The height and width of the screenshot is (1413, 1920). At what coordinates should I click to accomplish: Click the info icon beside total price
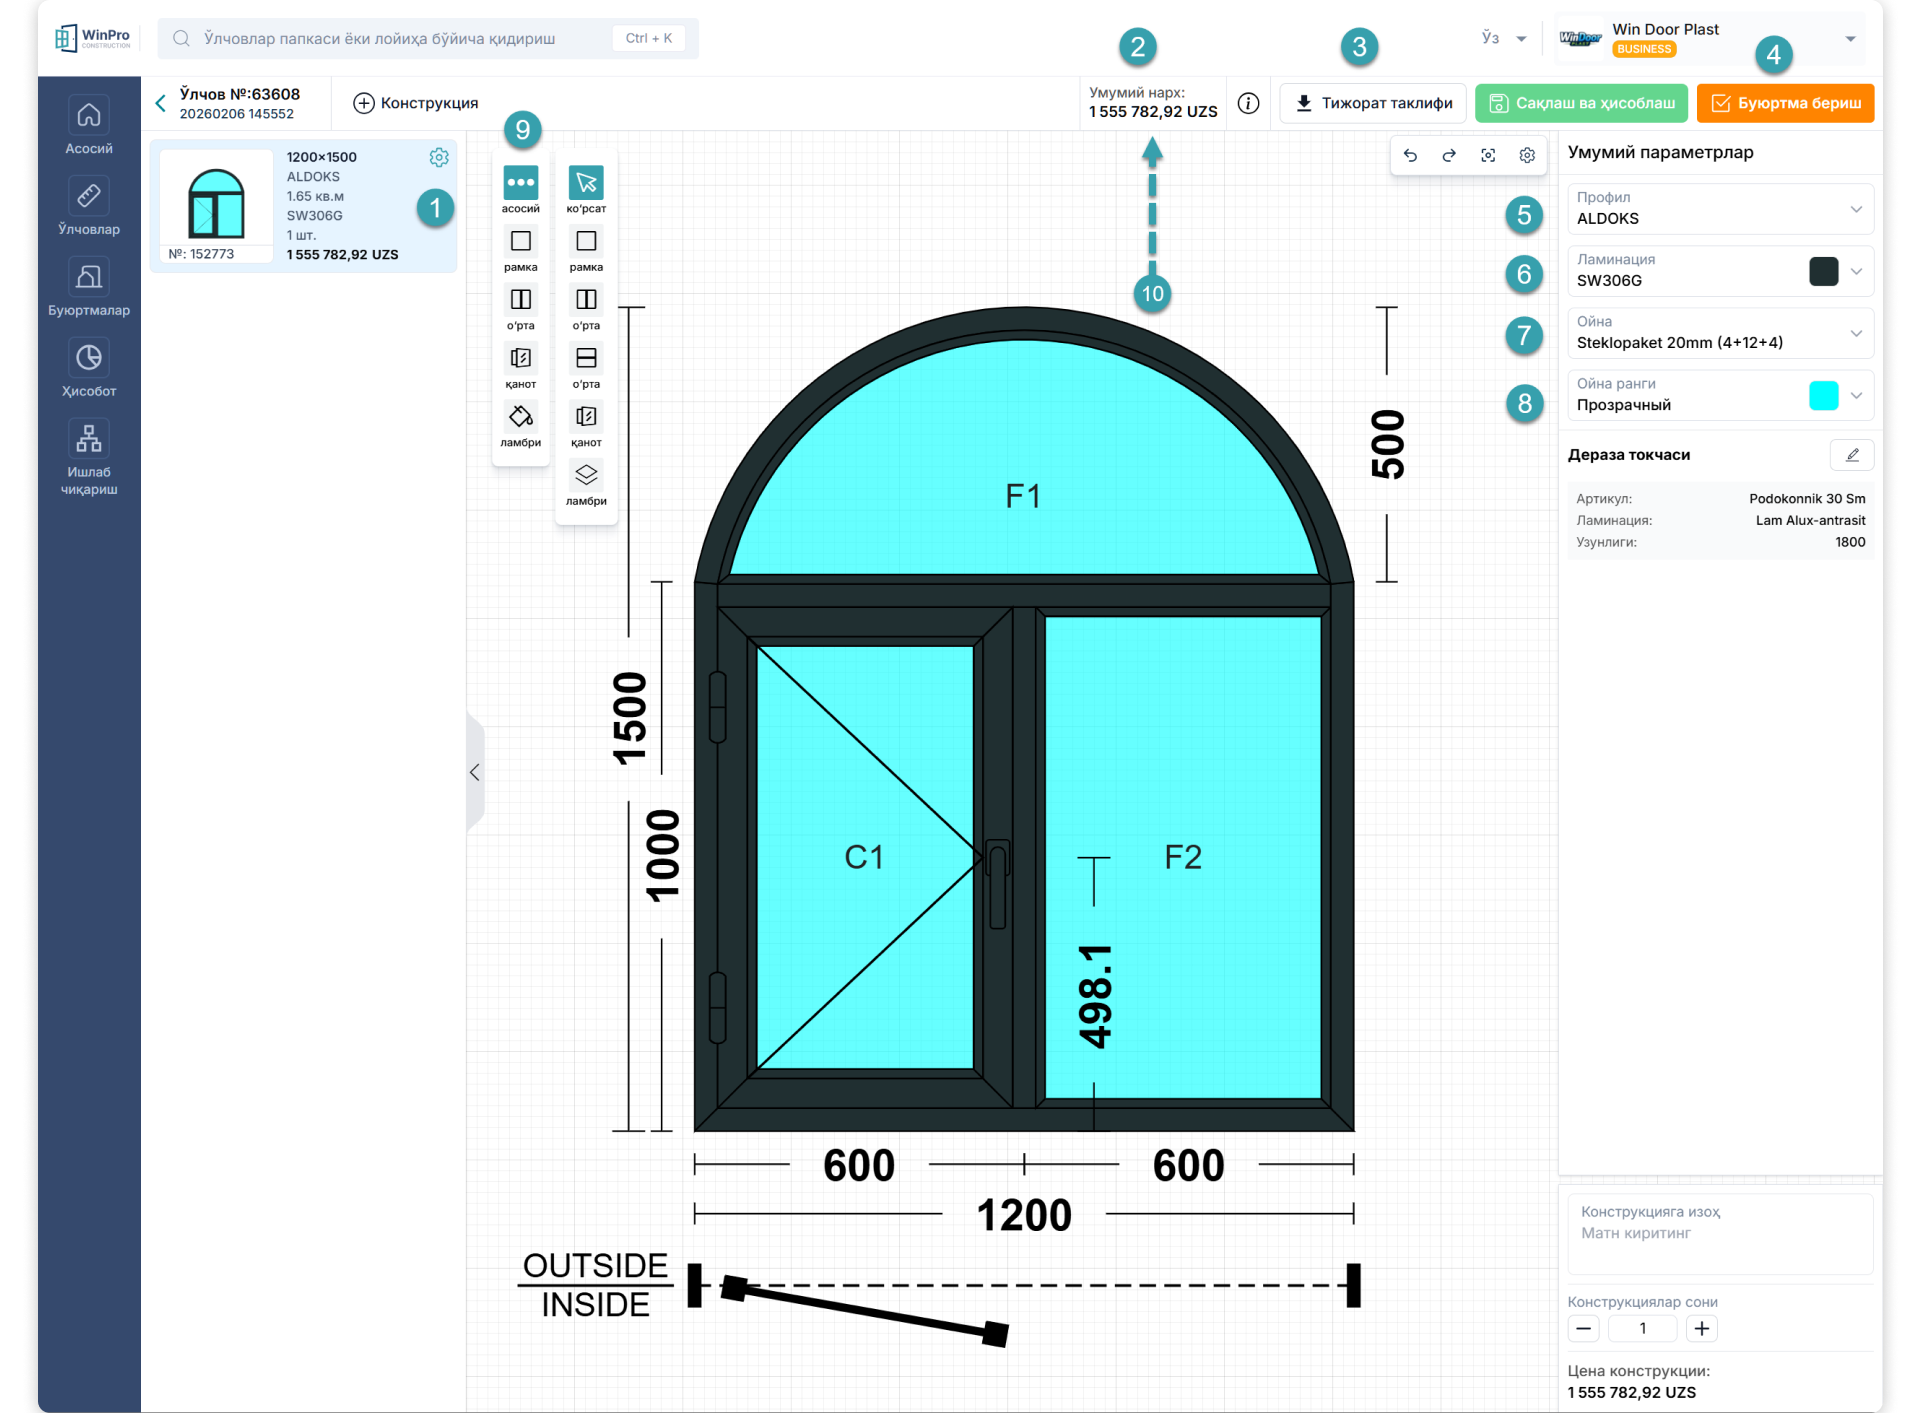click(1248, 103)
